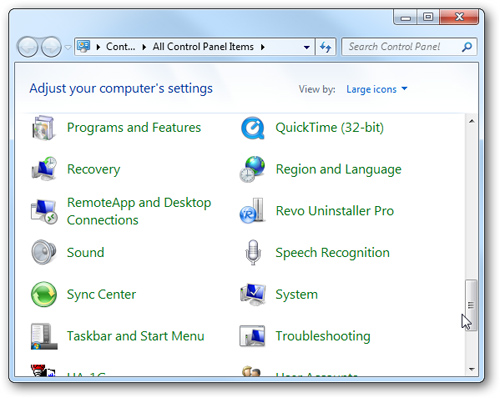Click the Troubleshooting icon
500x398 pixels.
pyautogui.click(x=252, y=336)
